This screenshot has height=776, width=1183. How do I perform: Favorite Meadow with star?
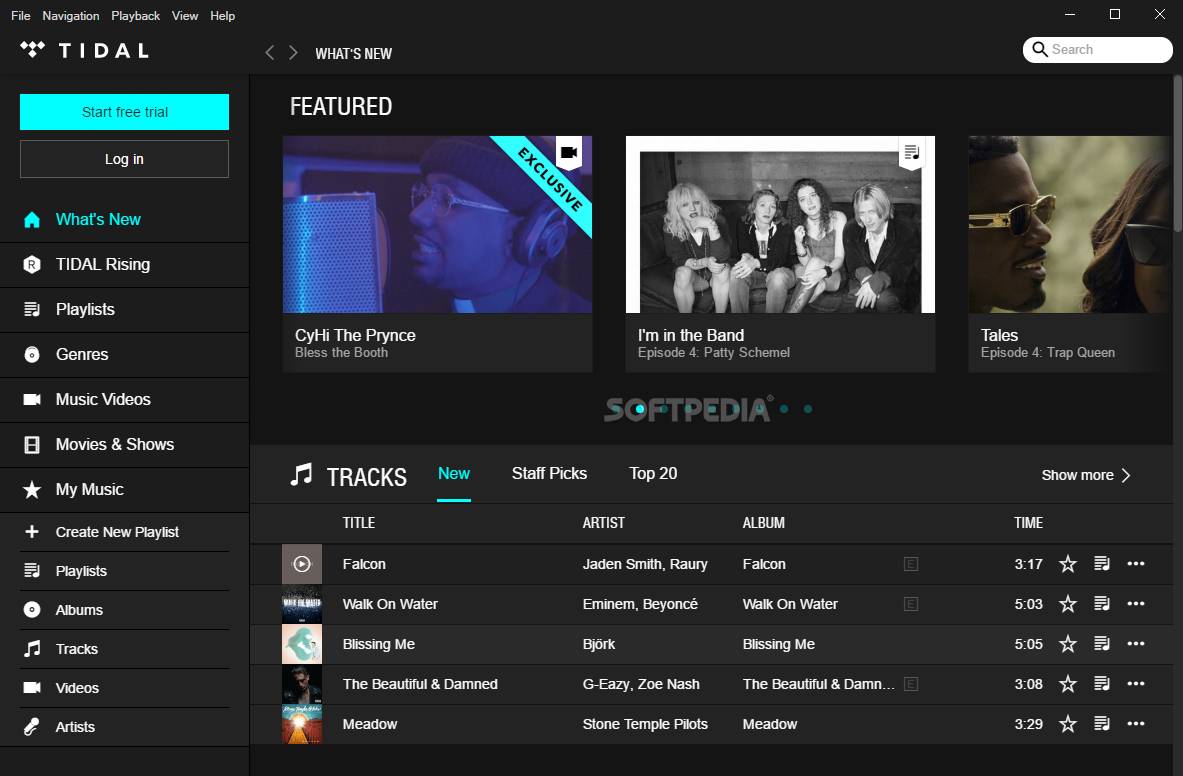pos(1068,724)
